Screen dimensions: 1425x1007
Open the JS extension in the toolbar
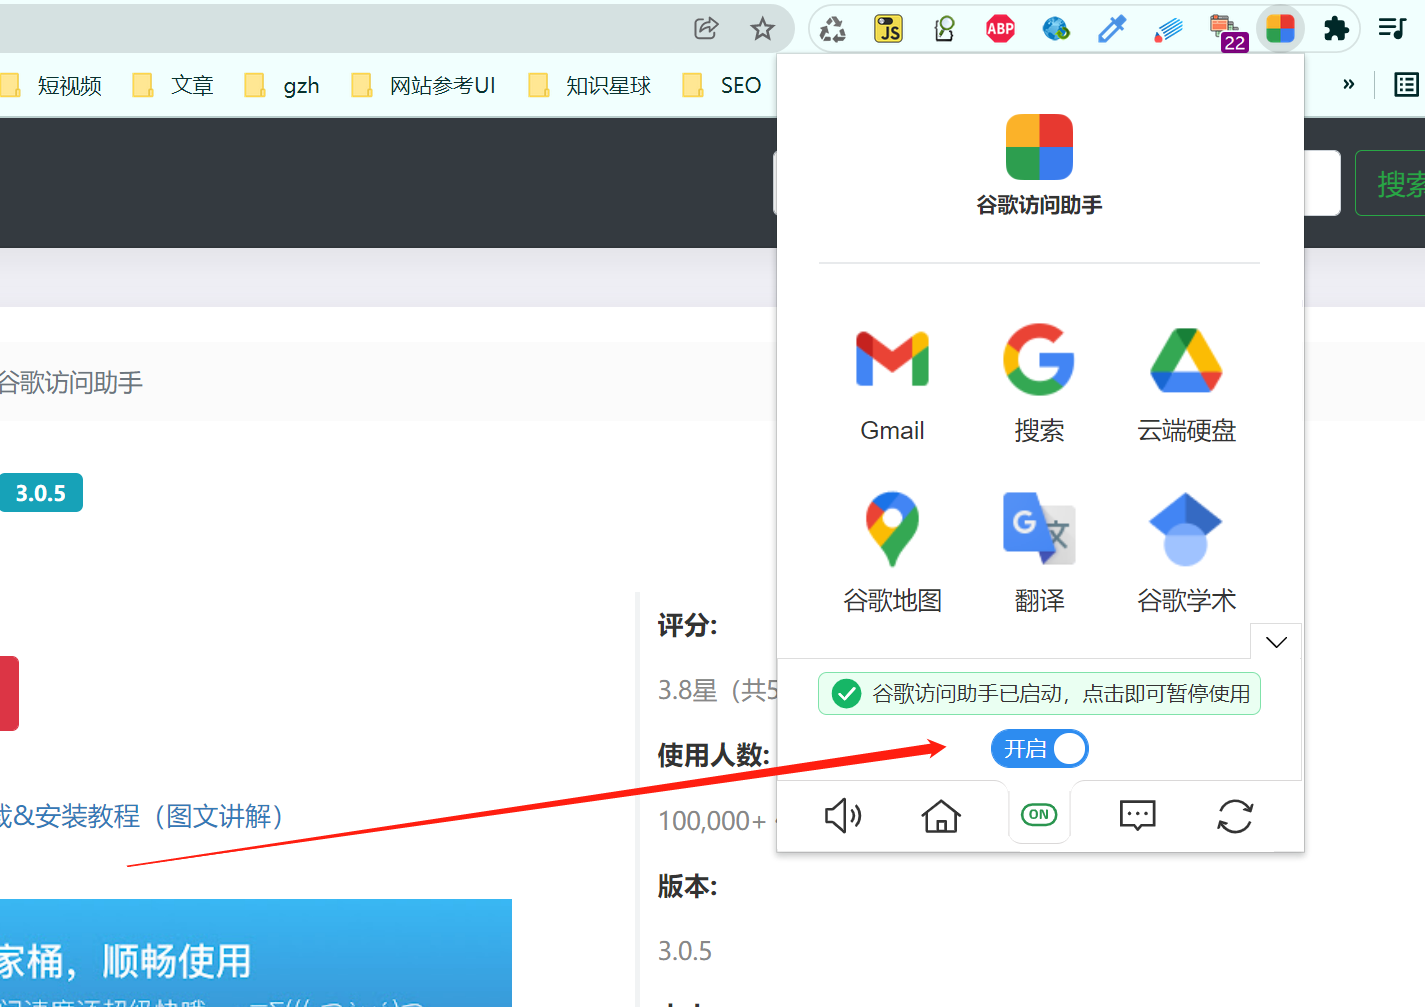pyautogui.click(x=888, y=29)
